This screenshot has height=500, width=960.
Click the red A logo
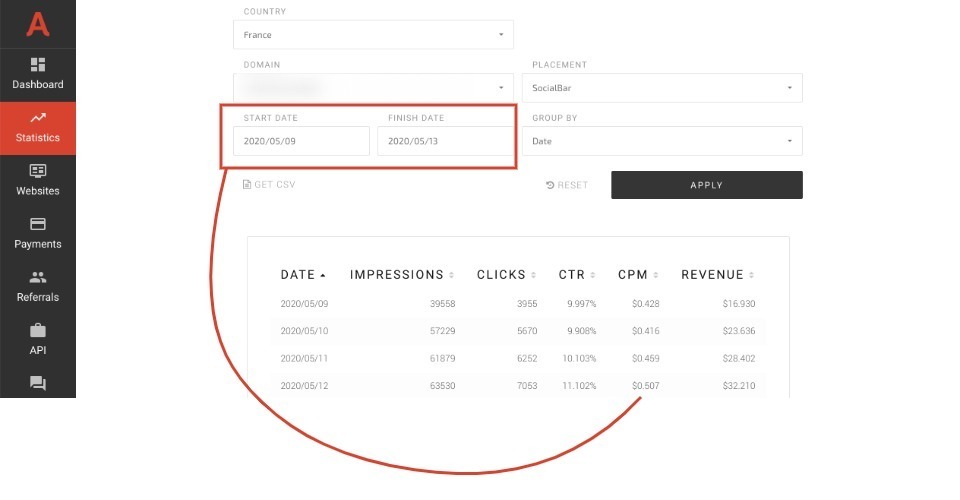[x=37, y=23]
